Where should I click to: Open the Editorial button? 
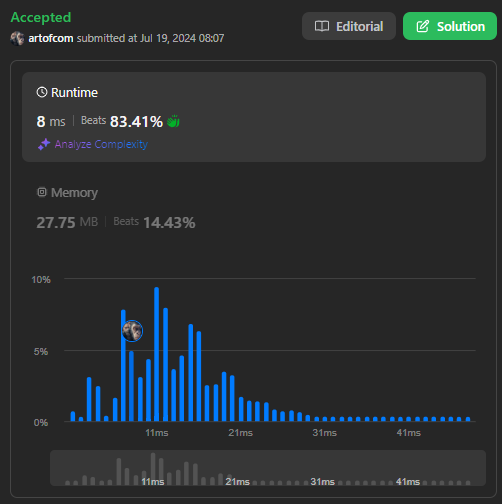(x=349, y=26)
